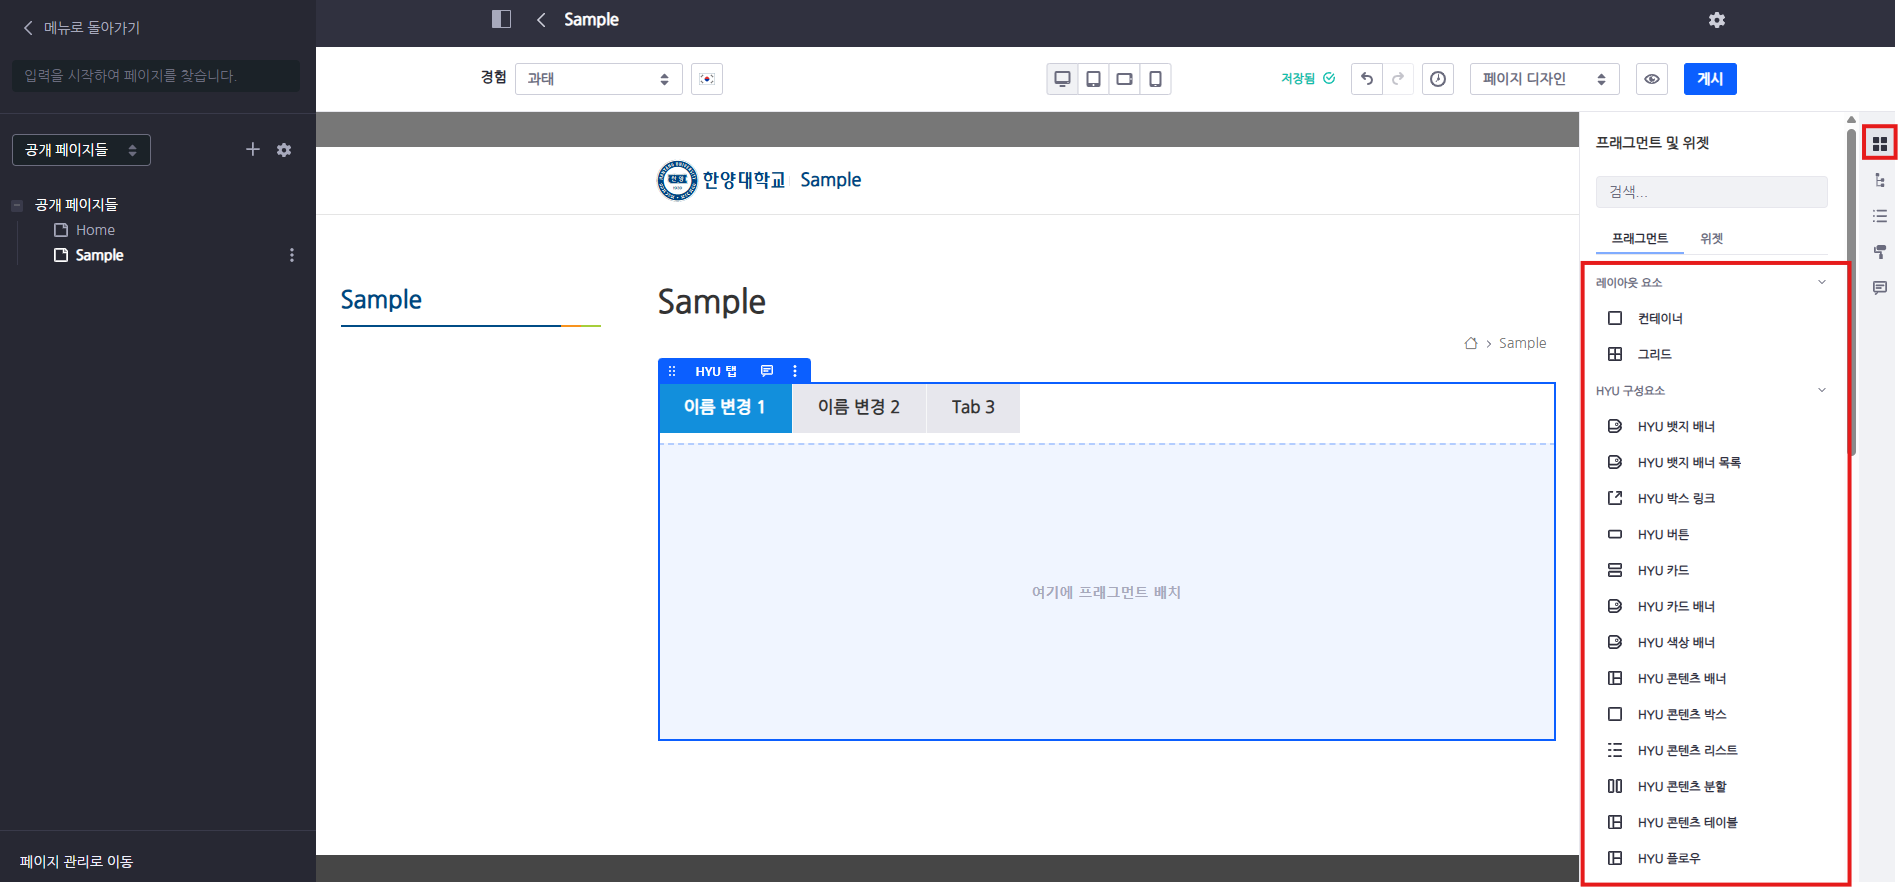
Task: Select the 이름 변경 2 tab
Action: coord(859,407)
